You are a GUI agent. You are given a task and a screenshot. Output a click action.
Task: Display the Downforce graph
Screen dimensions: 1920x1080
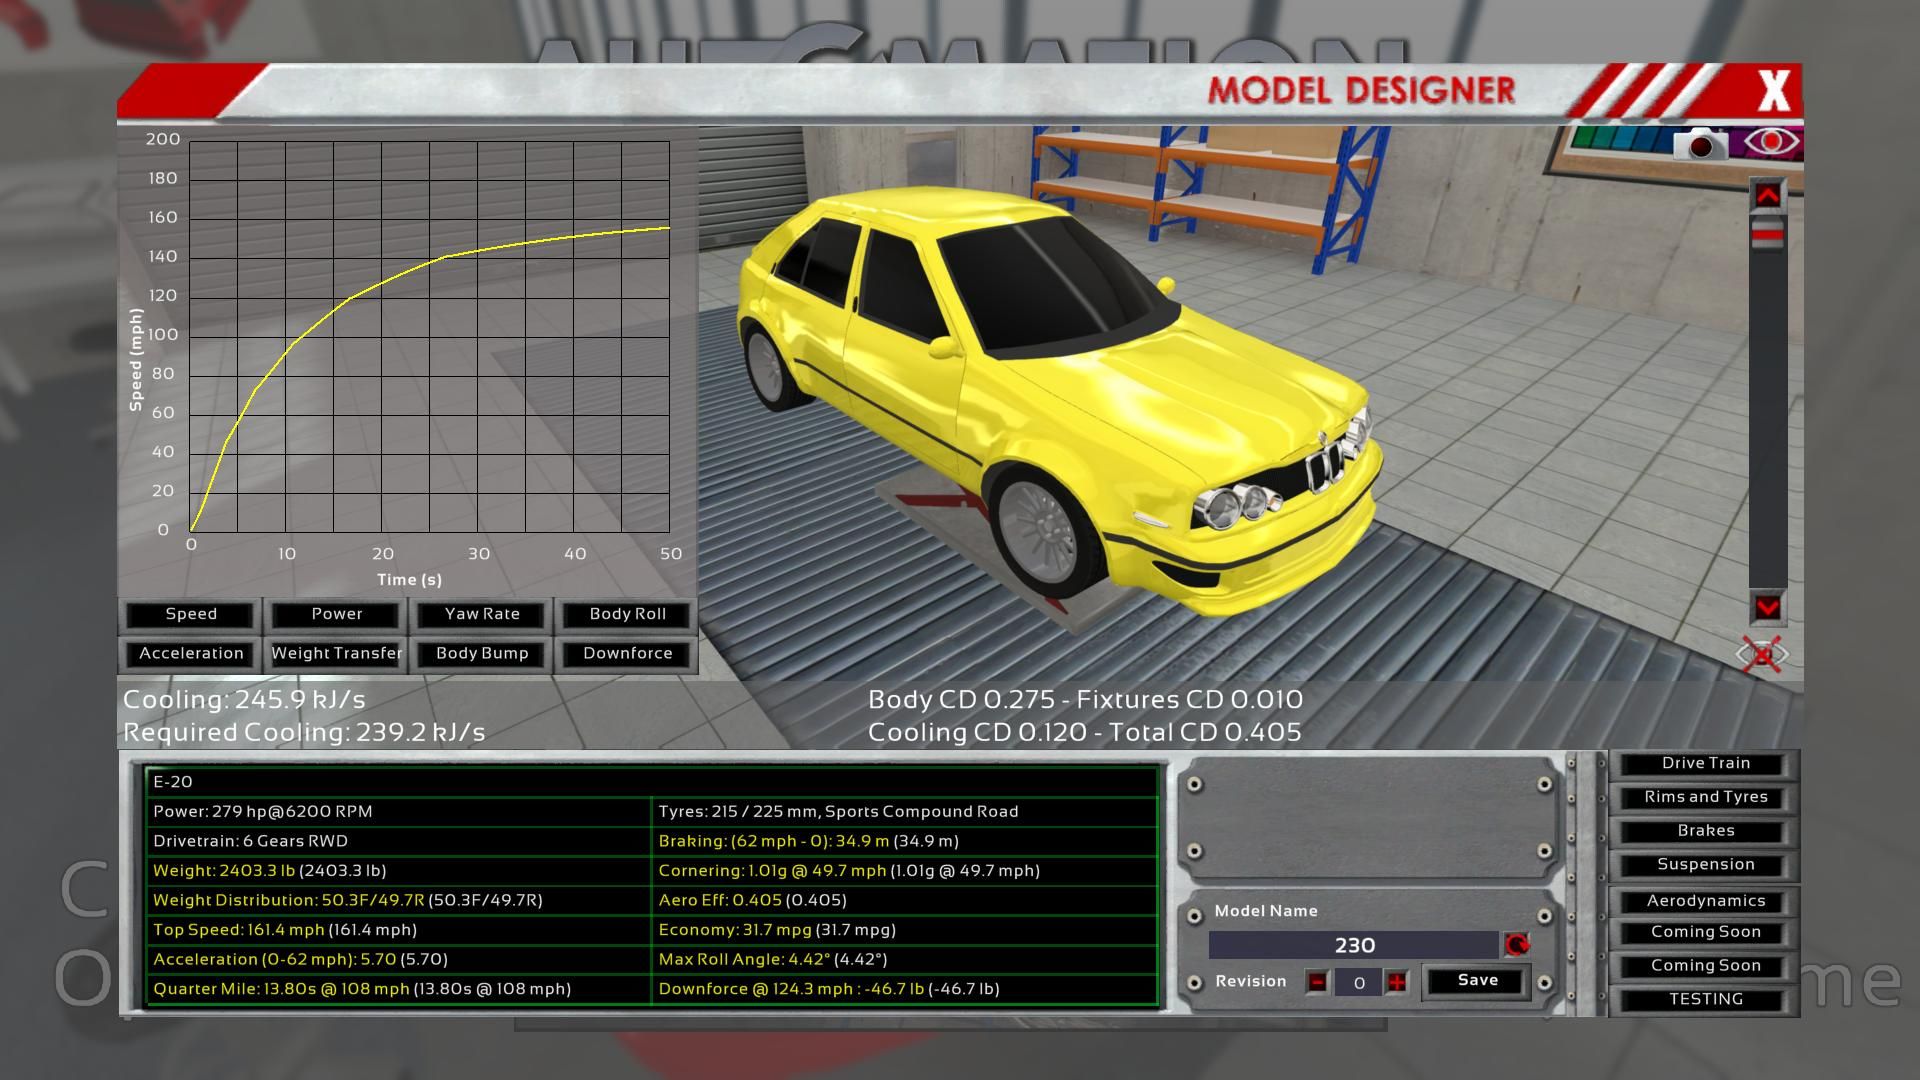point(627,653)
